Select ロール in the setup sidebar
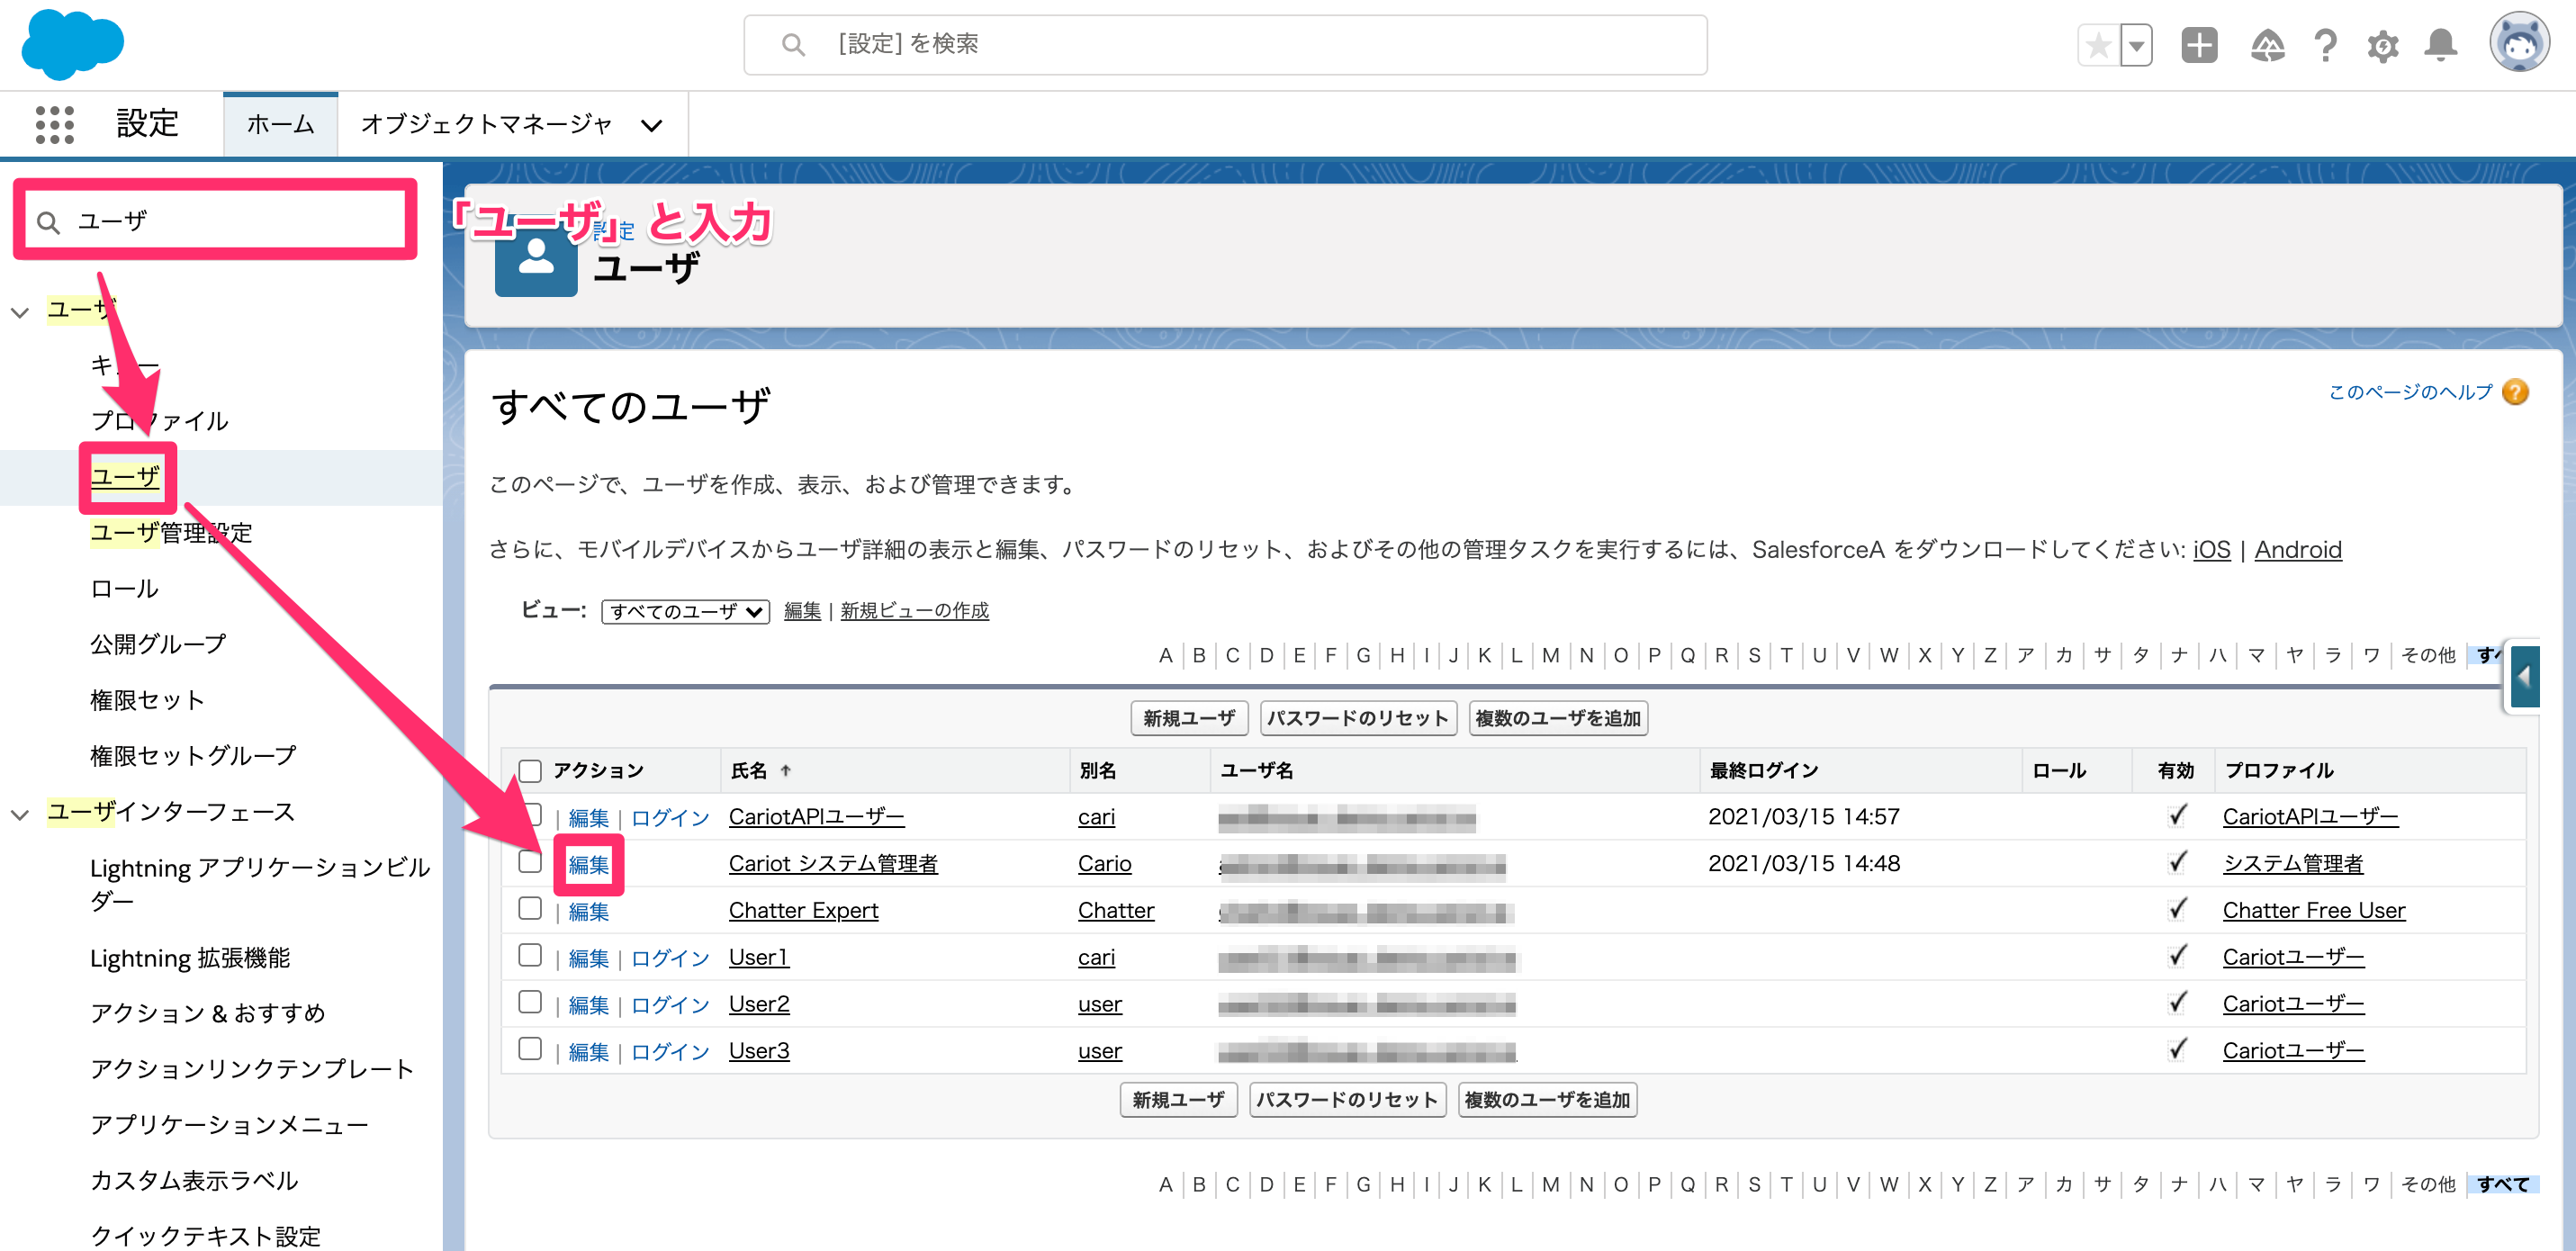Image resolution: width=2576 pixels, height=1251 pixels. pos(124,588)
